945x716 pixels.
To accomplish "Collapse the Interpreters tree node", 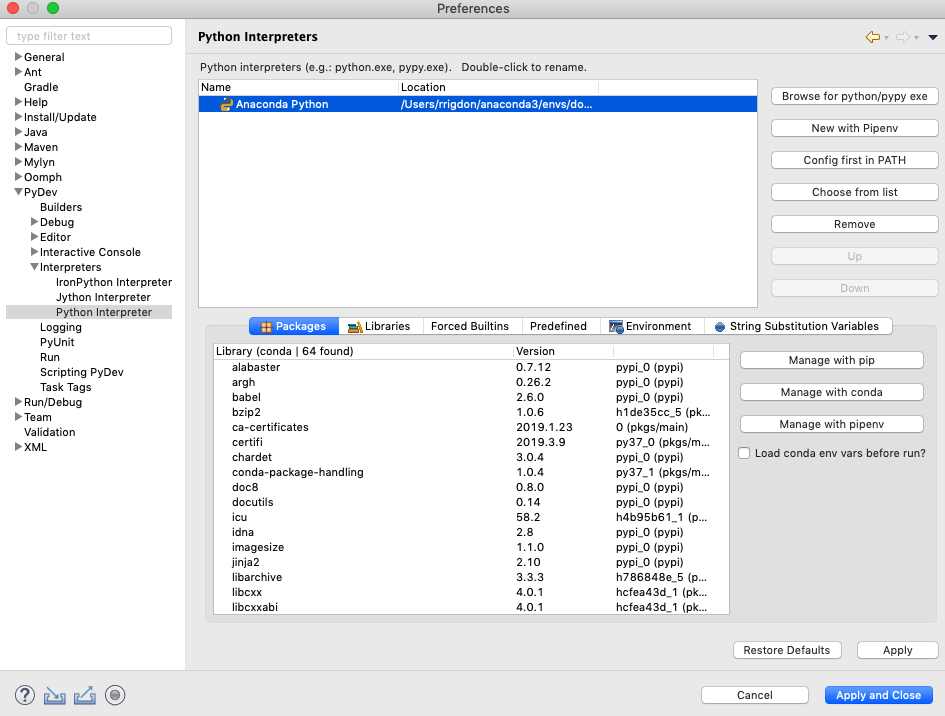I will 34,267.
